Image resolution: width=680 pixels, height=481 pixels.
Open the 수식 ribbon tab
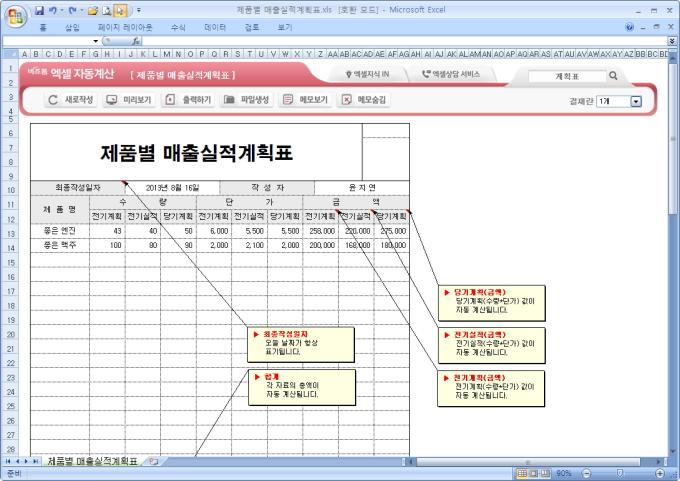coord(178,28)
